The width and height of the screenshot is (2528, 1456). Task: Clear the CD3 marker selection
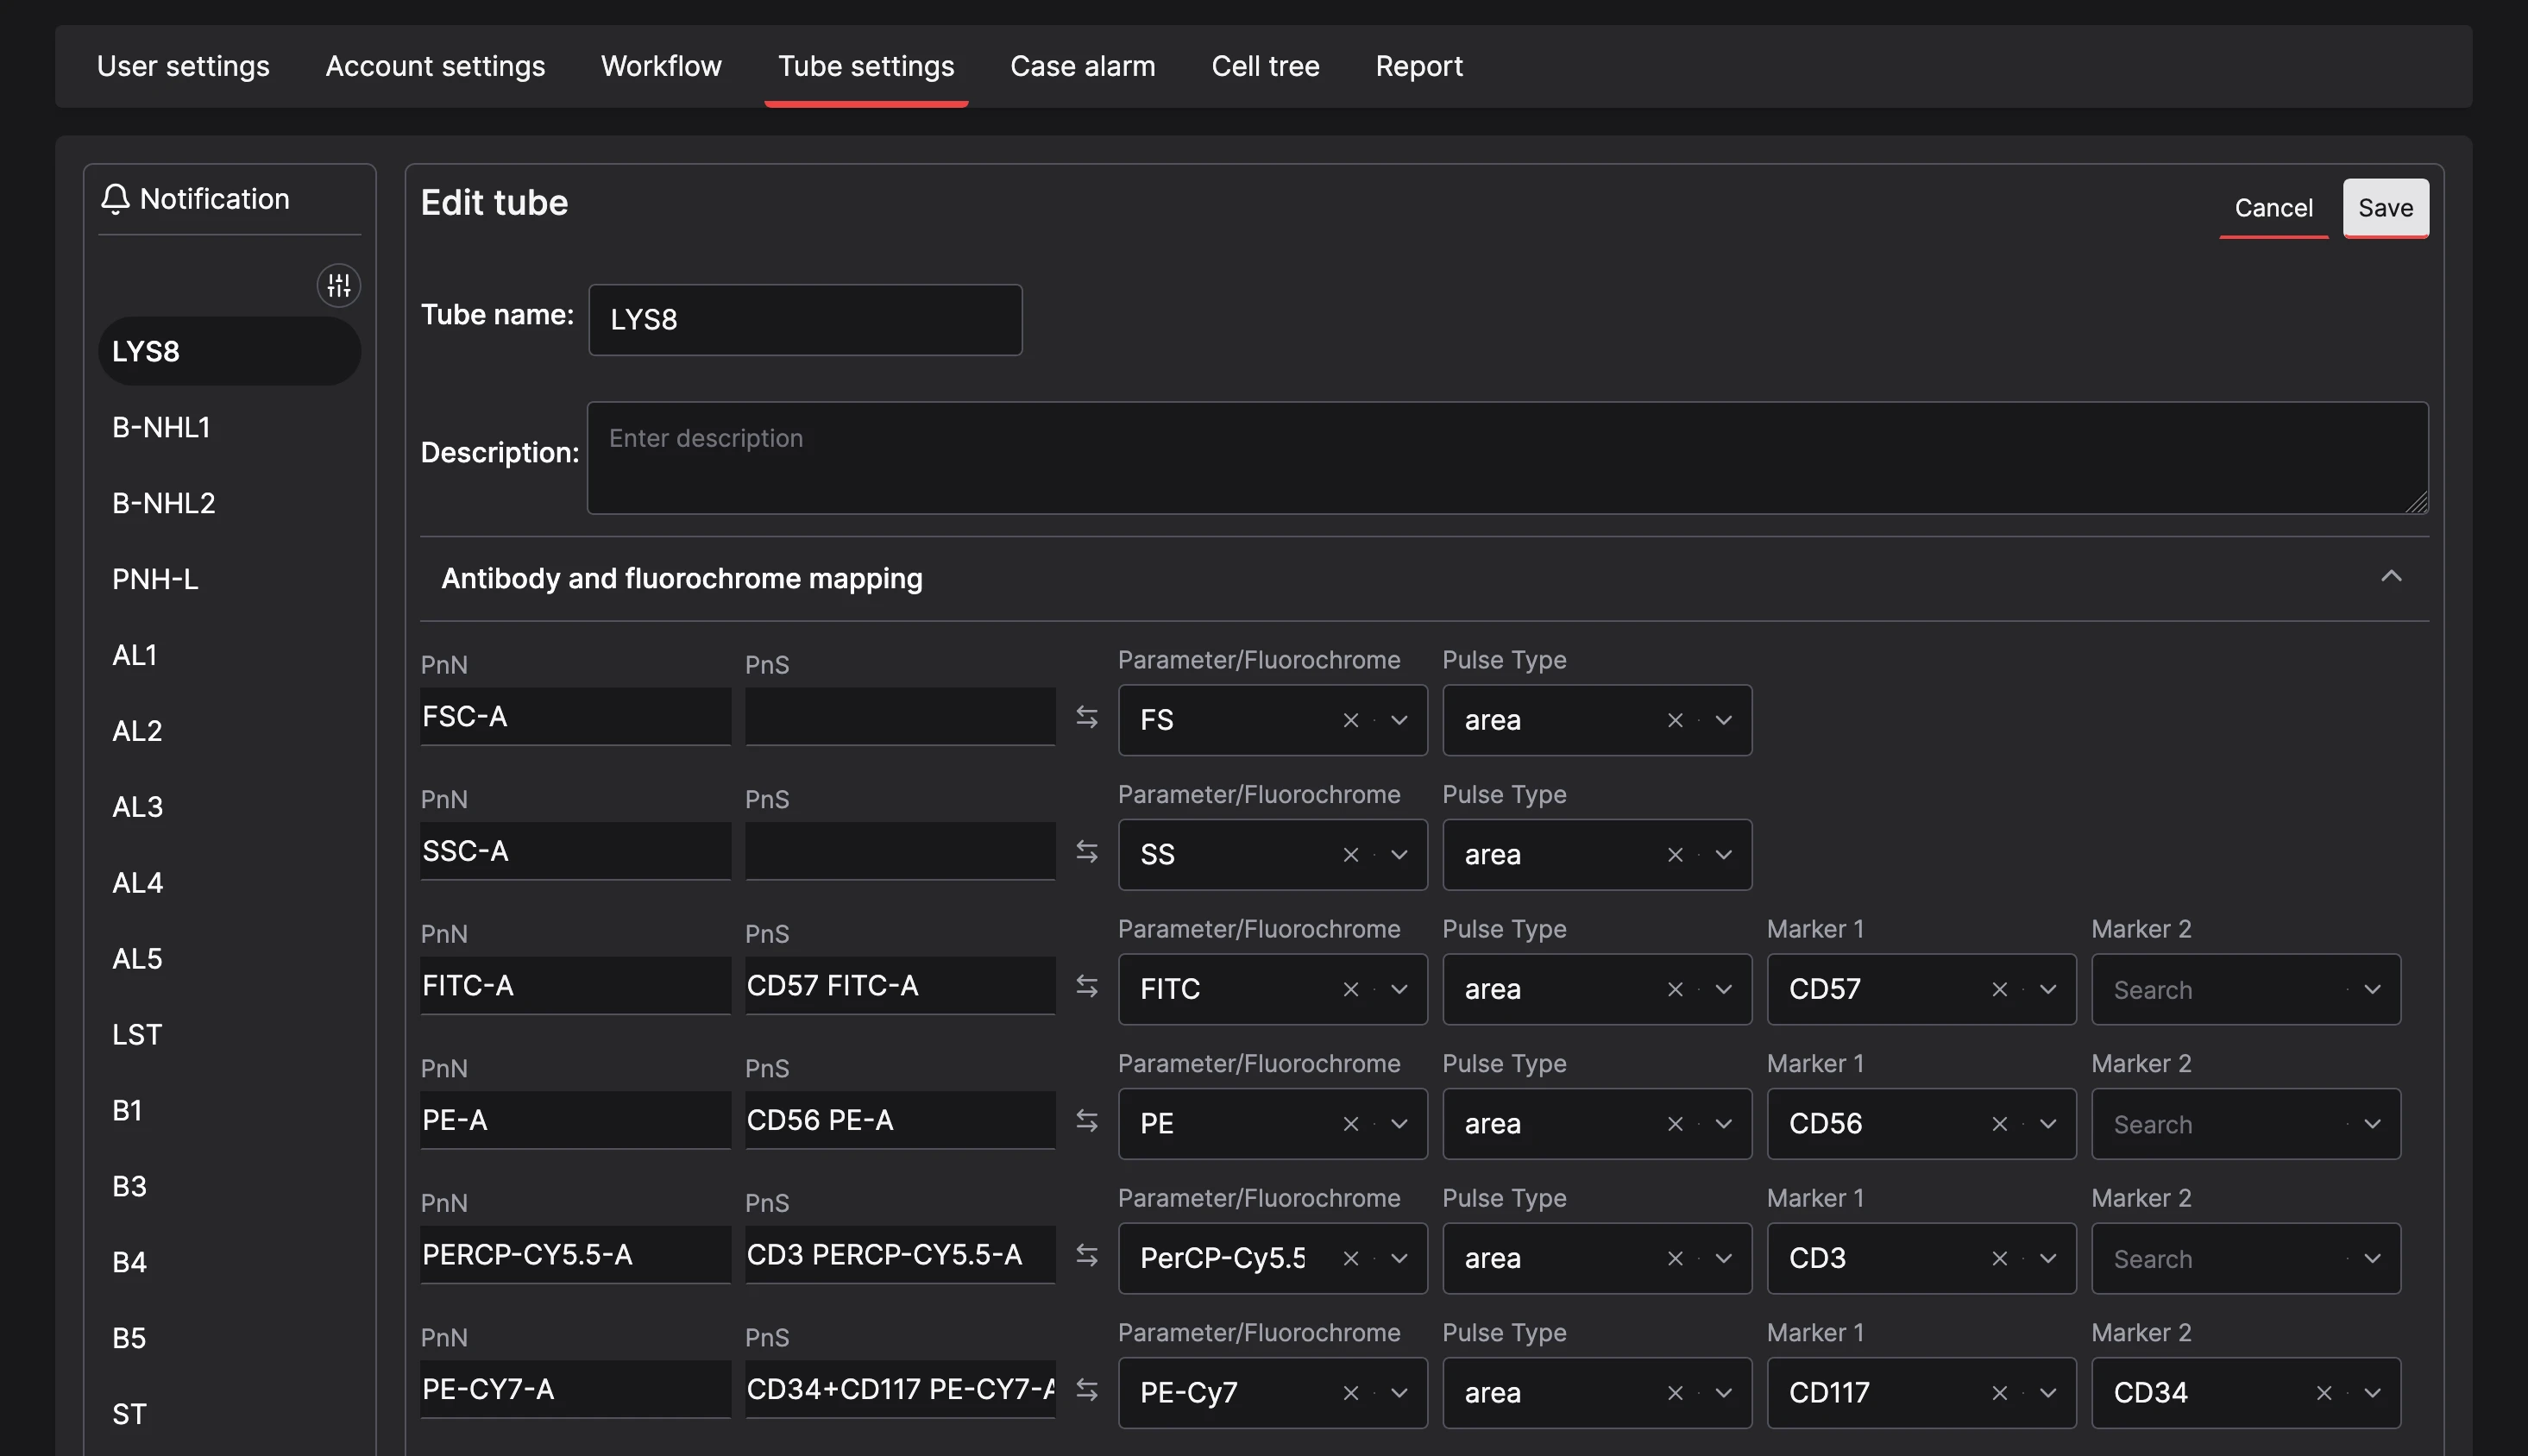(x=2000, y=1258)
